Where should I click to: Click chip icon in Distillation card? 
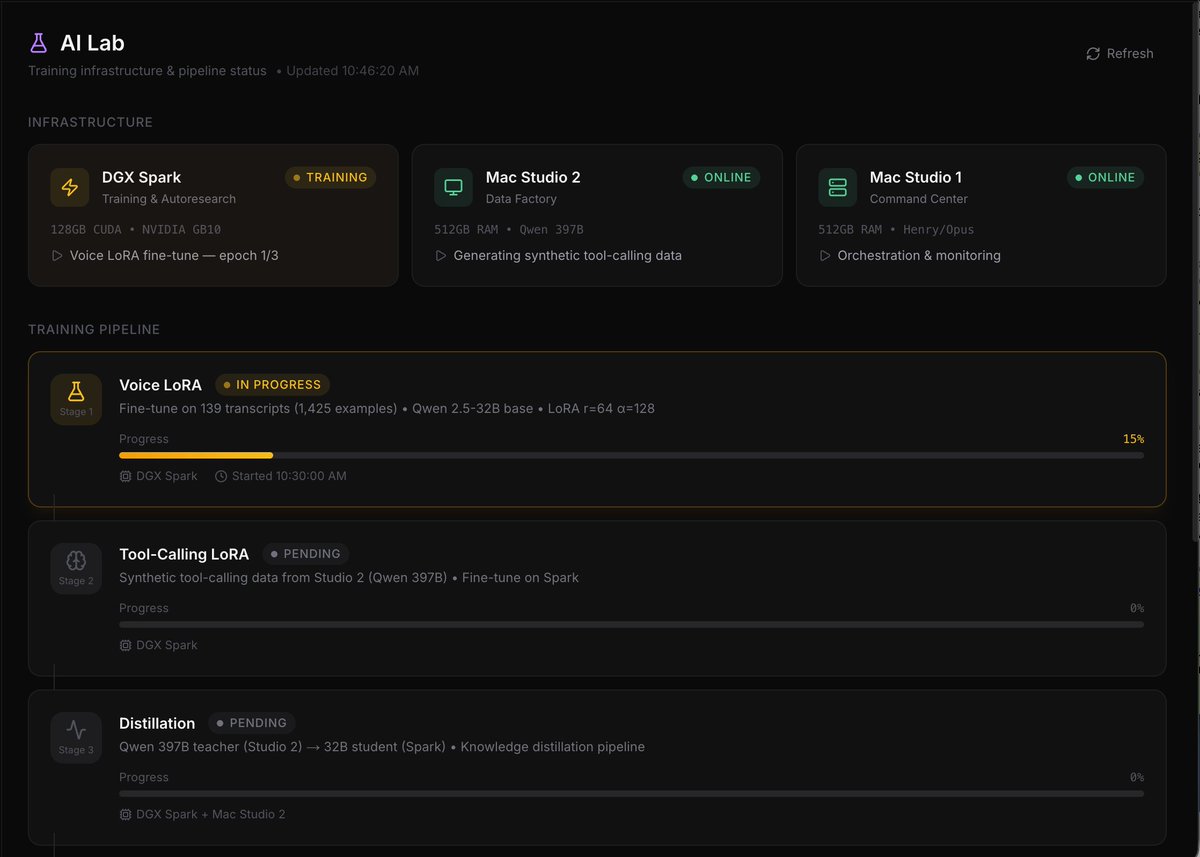125,814
